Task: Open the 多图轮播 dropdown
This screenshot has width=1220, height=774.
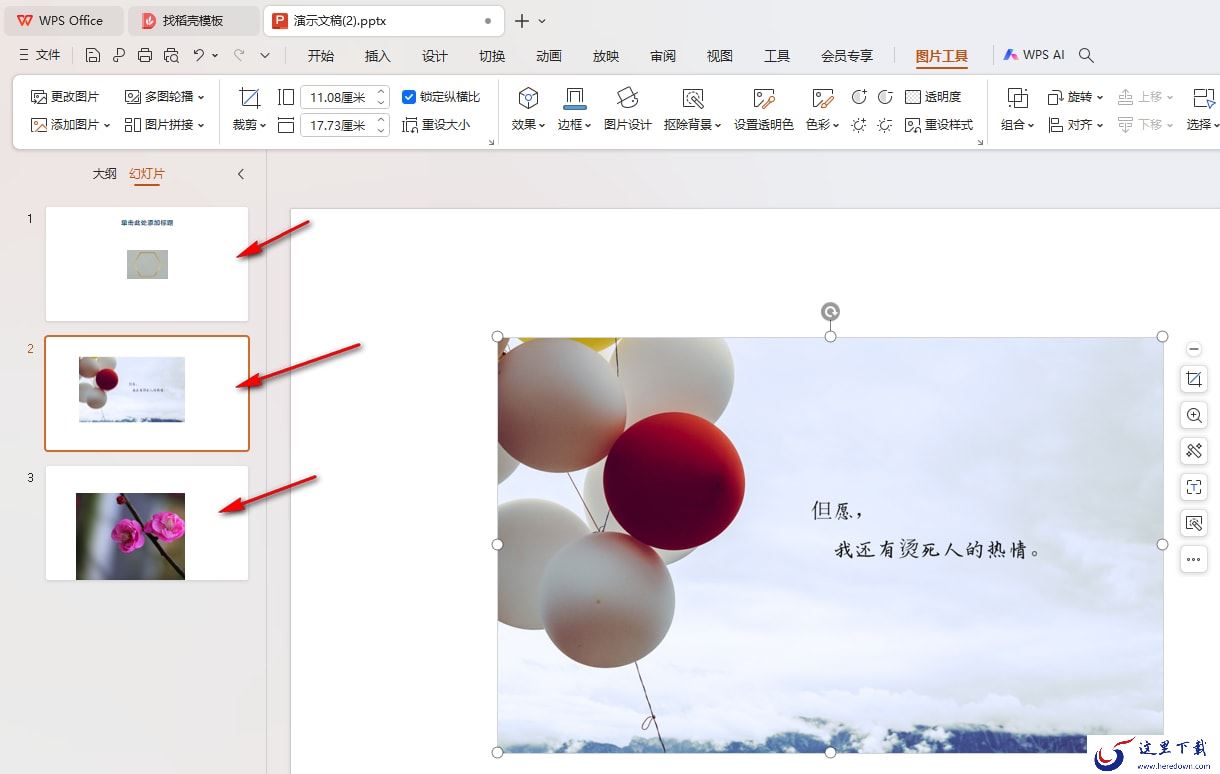Action: pos(165,97)
